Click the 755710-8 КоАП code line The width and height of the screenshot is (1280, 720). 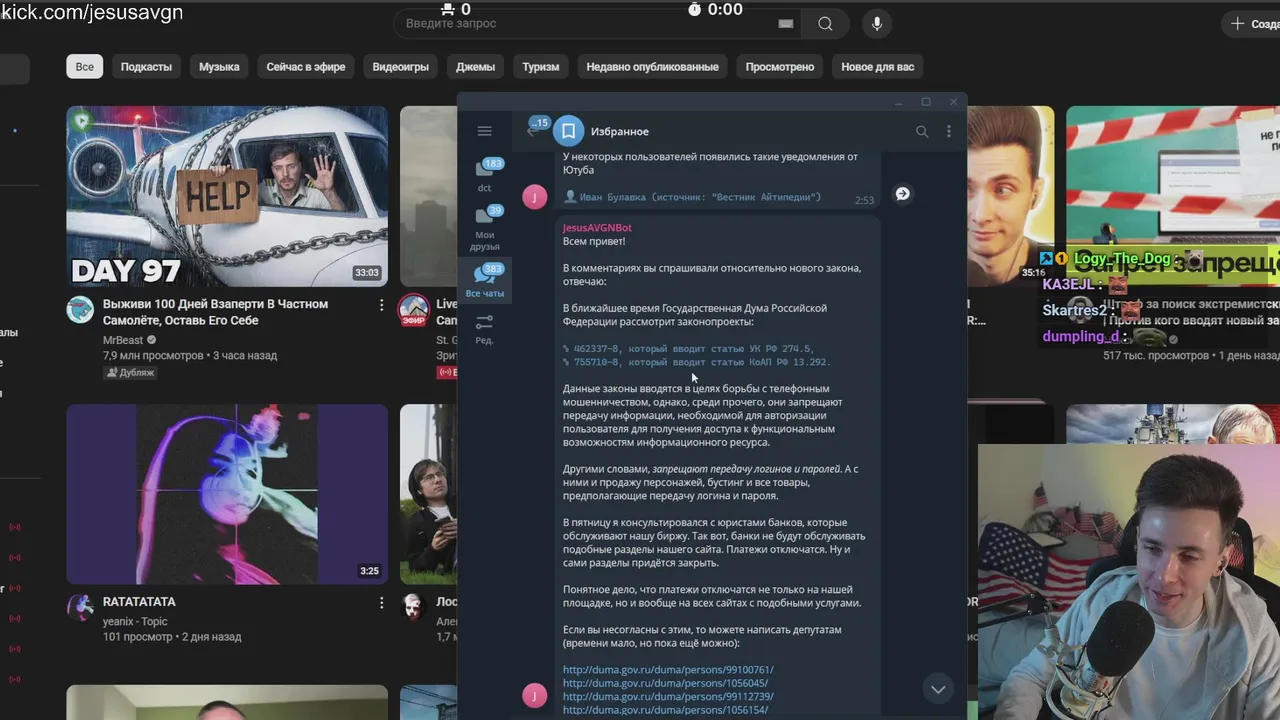(696, 362)
